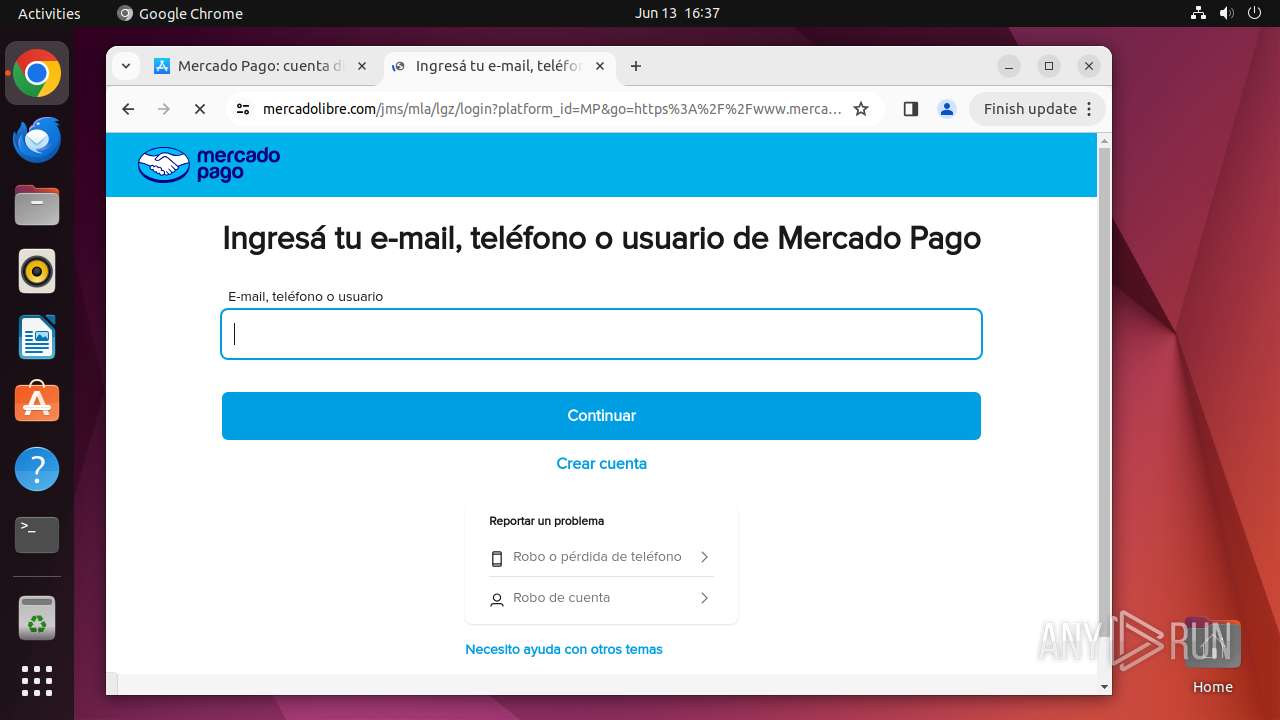1280x720 pixels.
Task: Bookmark this page with star icon
Action: 861,109
